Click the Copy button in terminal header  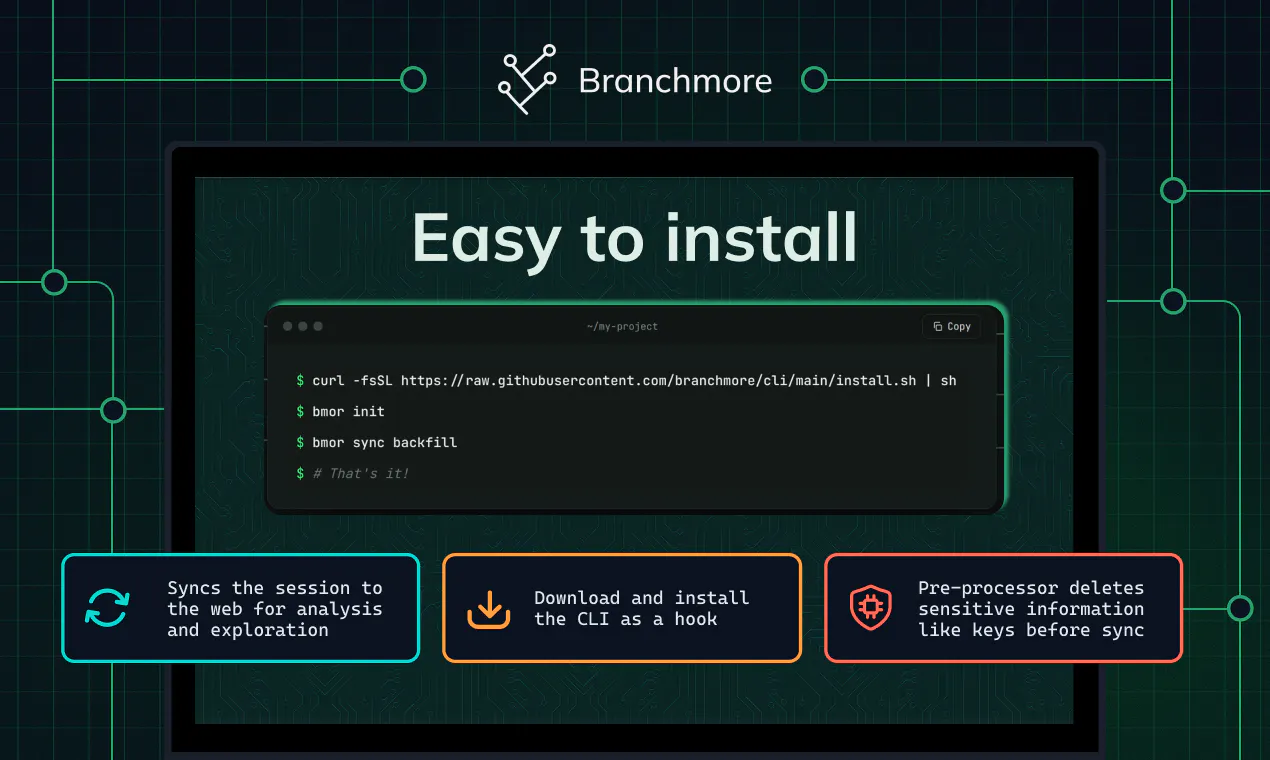click(x=952, y=327)
